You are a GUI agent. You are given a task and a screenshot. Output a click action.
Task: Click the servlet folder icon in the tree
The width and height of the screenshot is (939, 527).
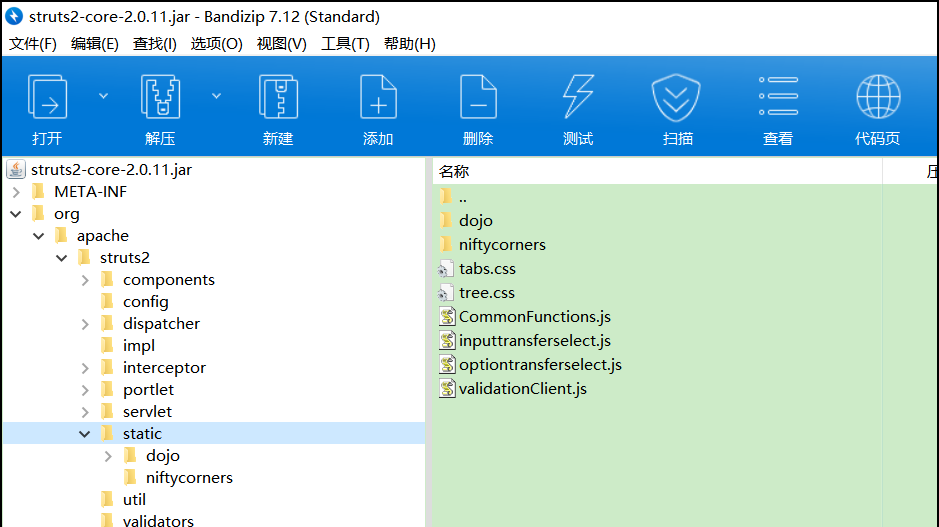coord(107,411)
